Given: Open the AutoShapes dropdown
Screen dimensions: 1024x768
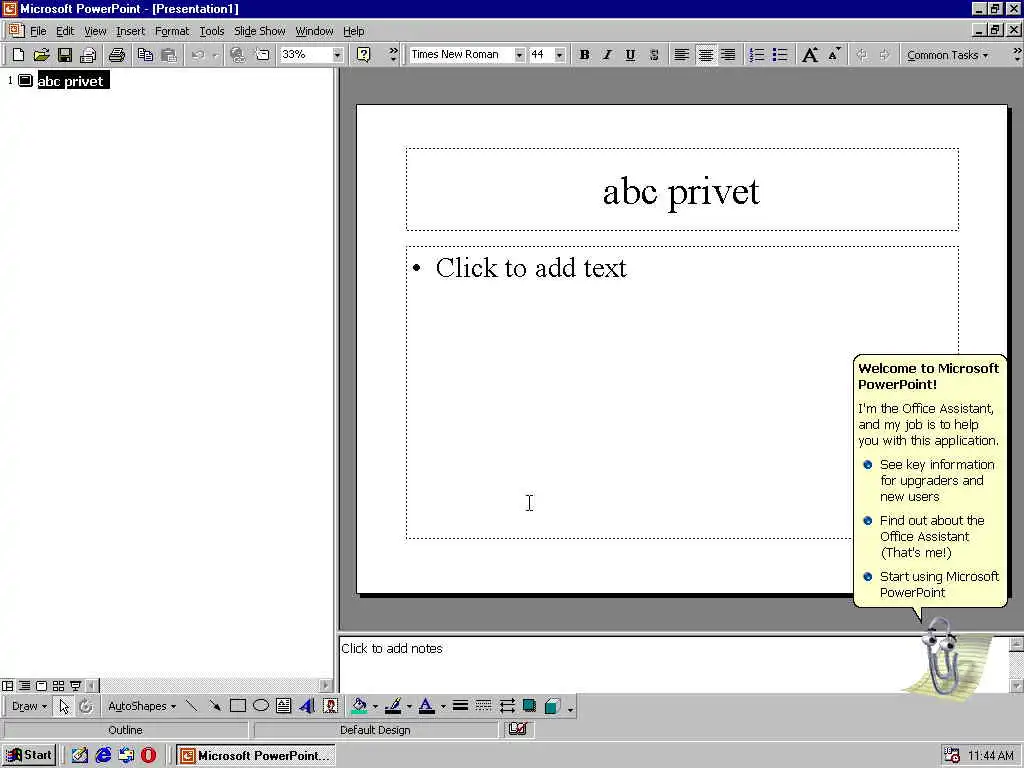Looking at the screenshot, I should point(142,706).
